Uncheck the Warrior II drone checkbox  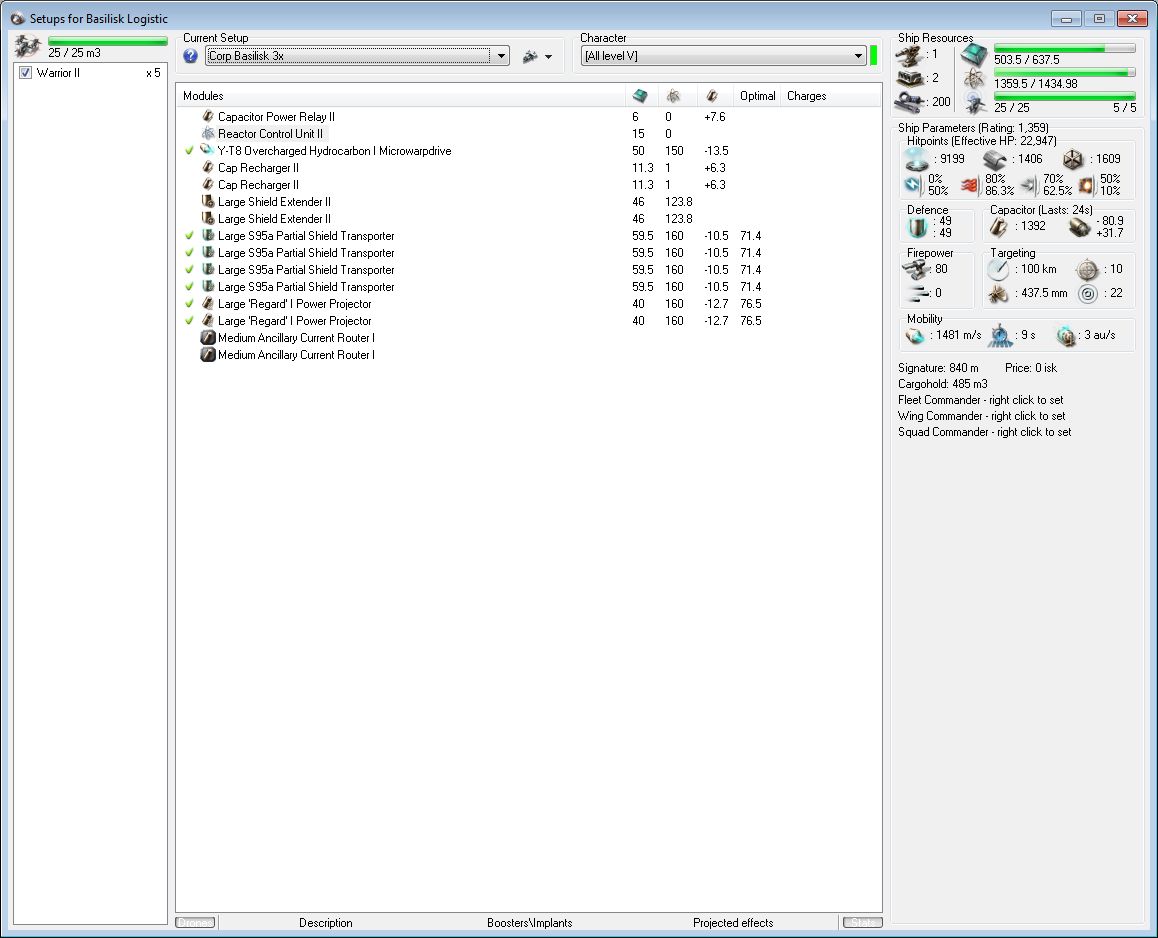click(26, 72)
